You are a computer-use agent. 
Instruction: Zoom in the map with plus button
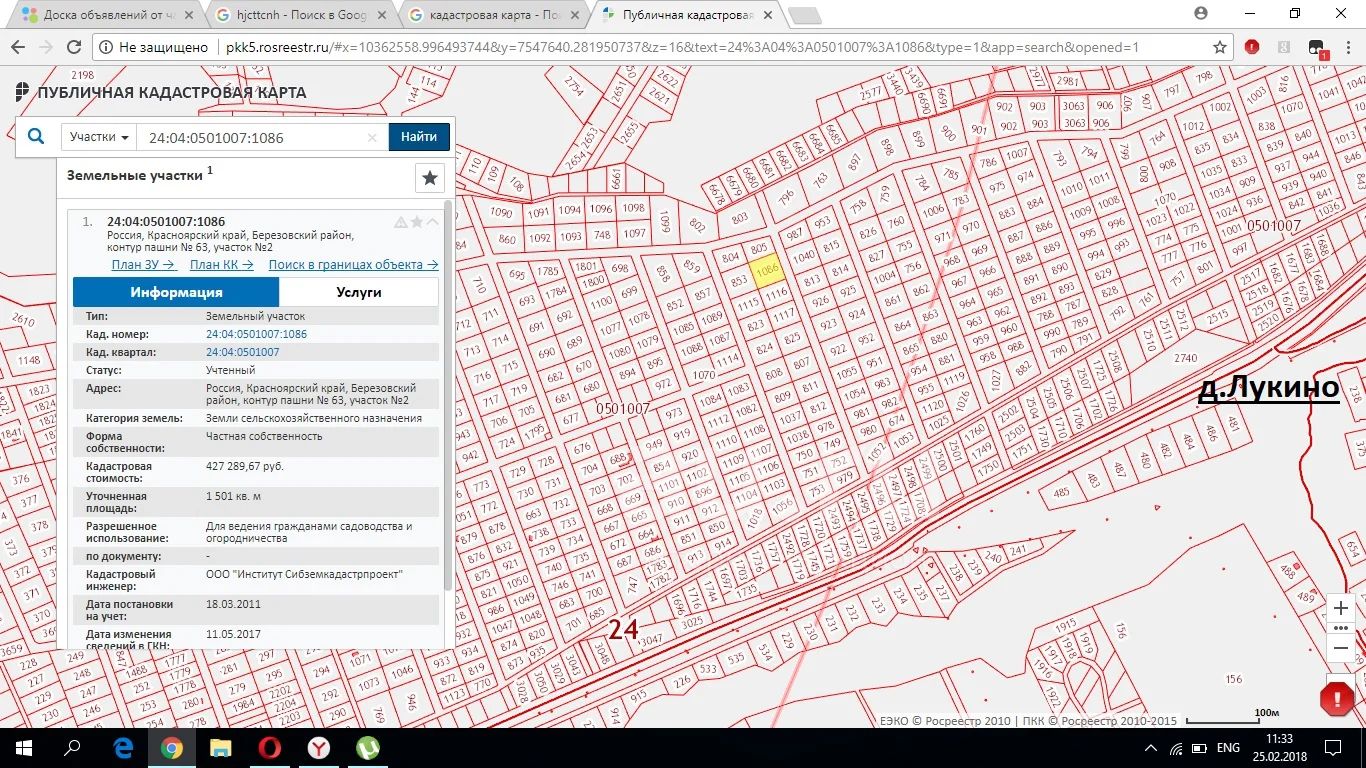[1341, 608]
